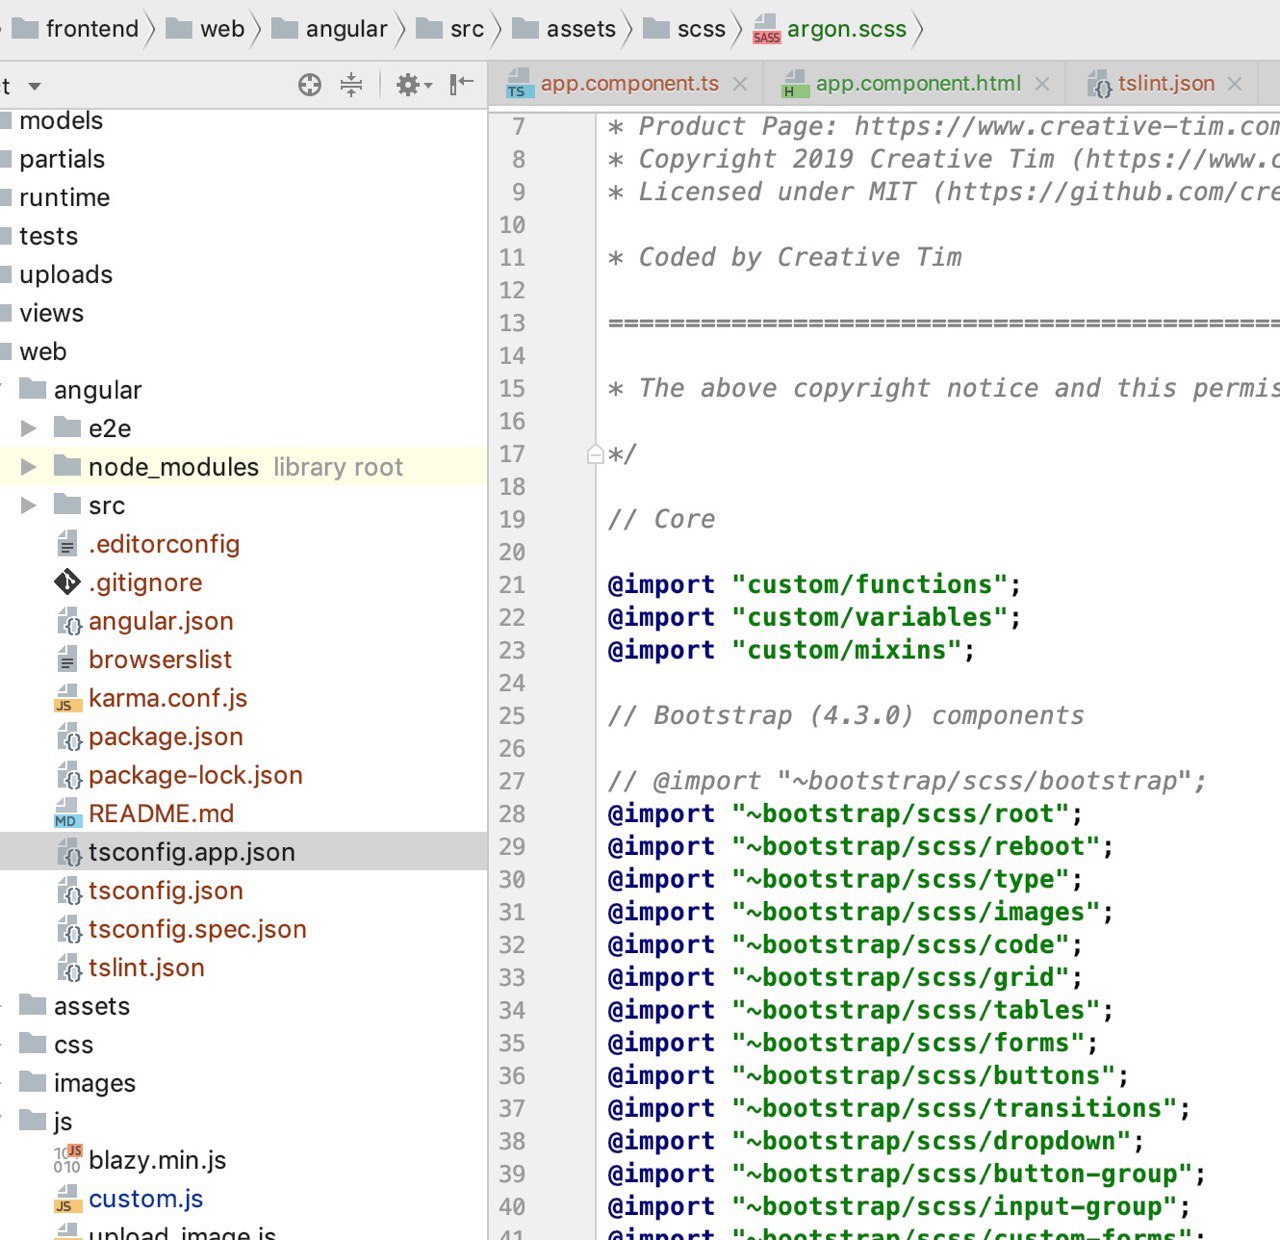1280x1240 pixels.
Task: Click the karma.conf.js JavaScript file icon
Action: click(x=67, y=698)
